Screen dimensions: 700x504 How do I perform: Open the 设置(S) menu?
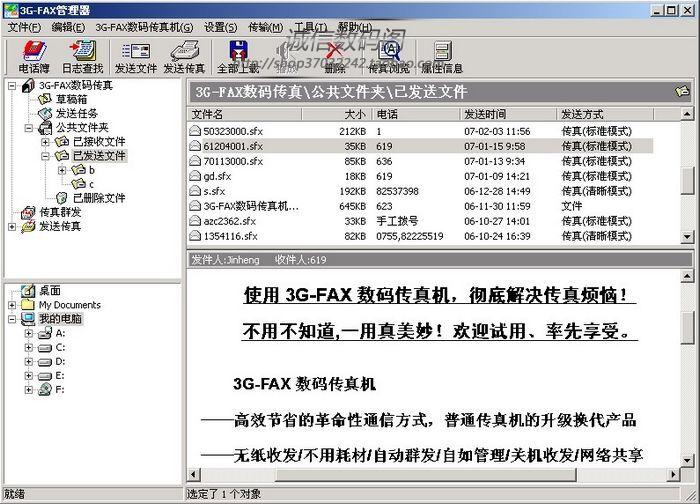221,28
